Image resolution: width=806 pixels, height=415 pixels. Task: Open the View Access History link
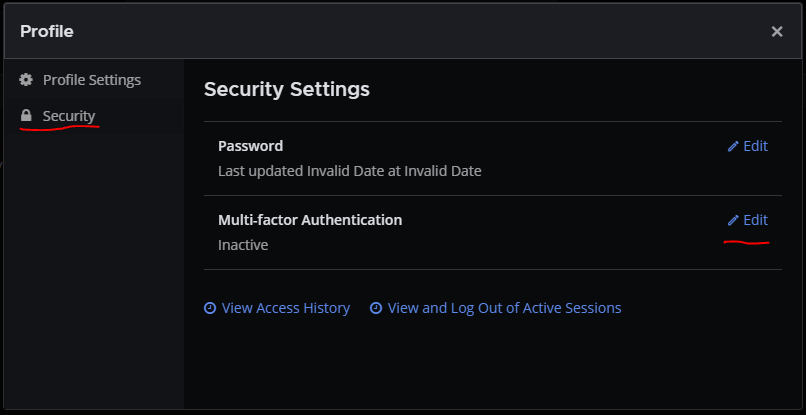(285, 308)
